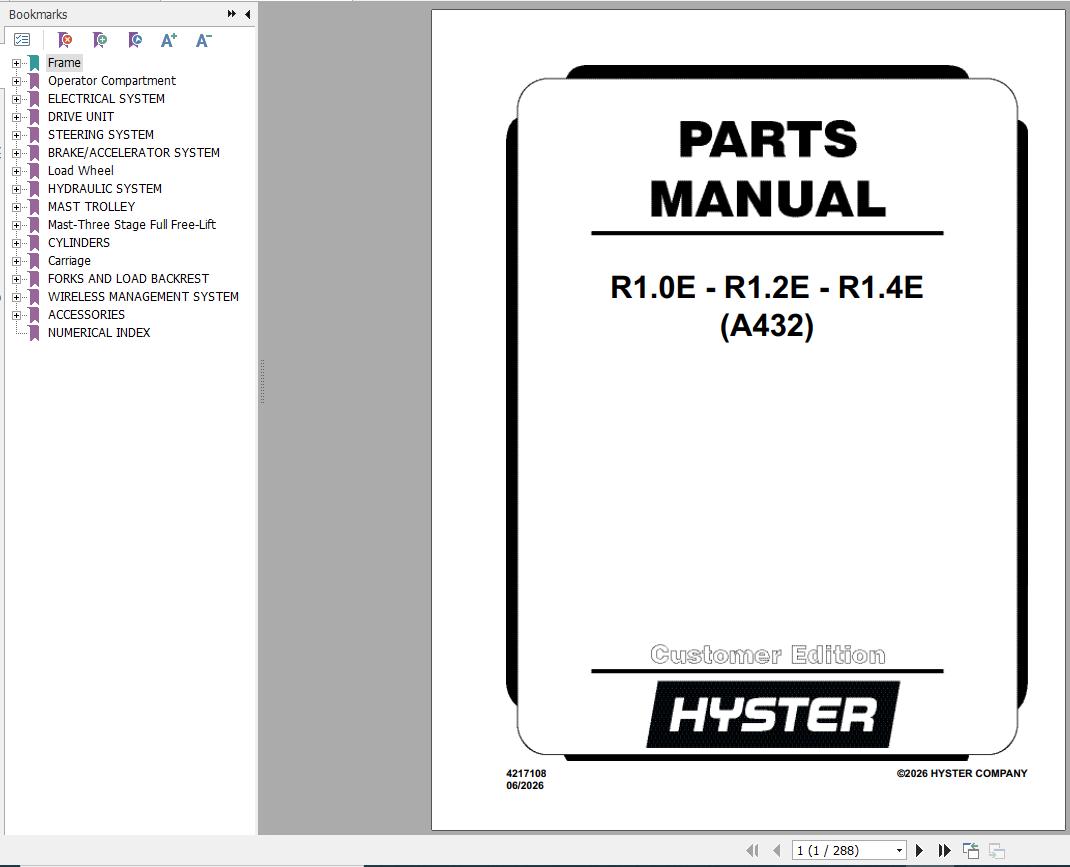Screen dimensions: 1070x867
Task: Open the Mast-Three Stage Full Free-Lift bookmark
Action: click(132, 224)
